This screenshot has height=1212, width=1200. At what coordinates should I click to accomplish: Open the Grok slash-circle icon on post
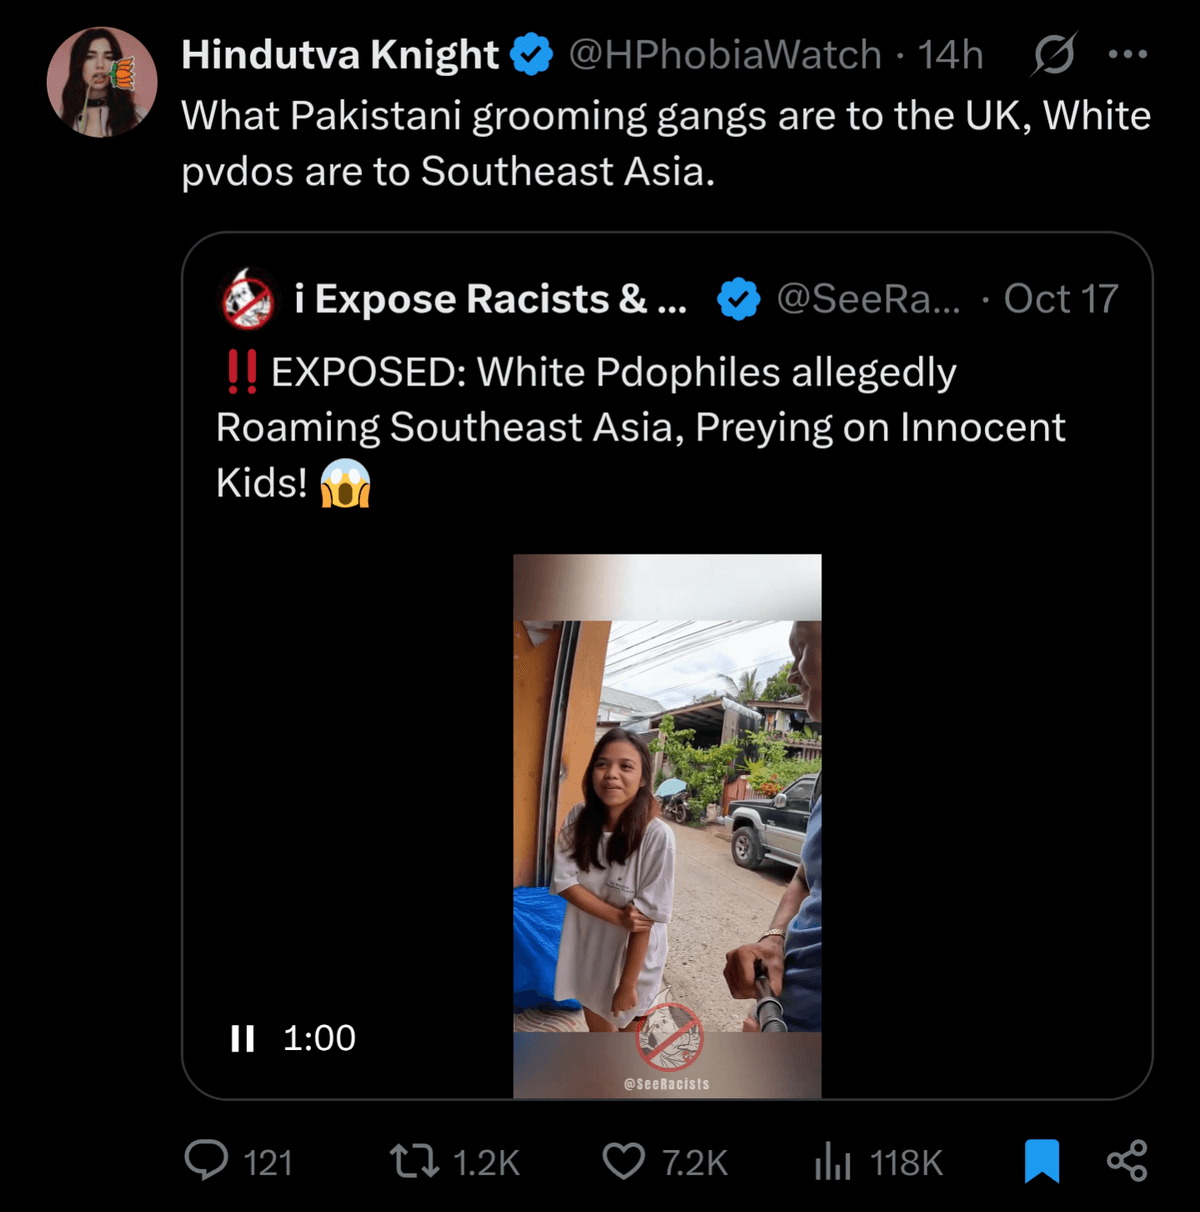pos(1053,54)
